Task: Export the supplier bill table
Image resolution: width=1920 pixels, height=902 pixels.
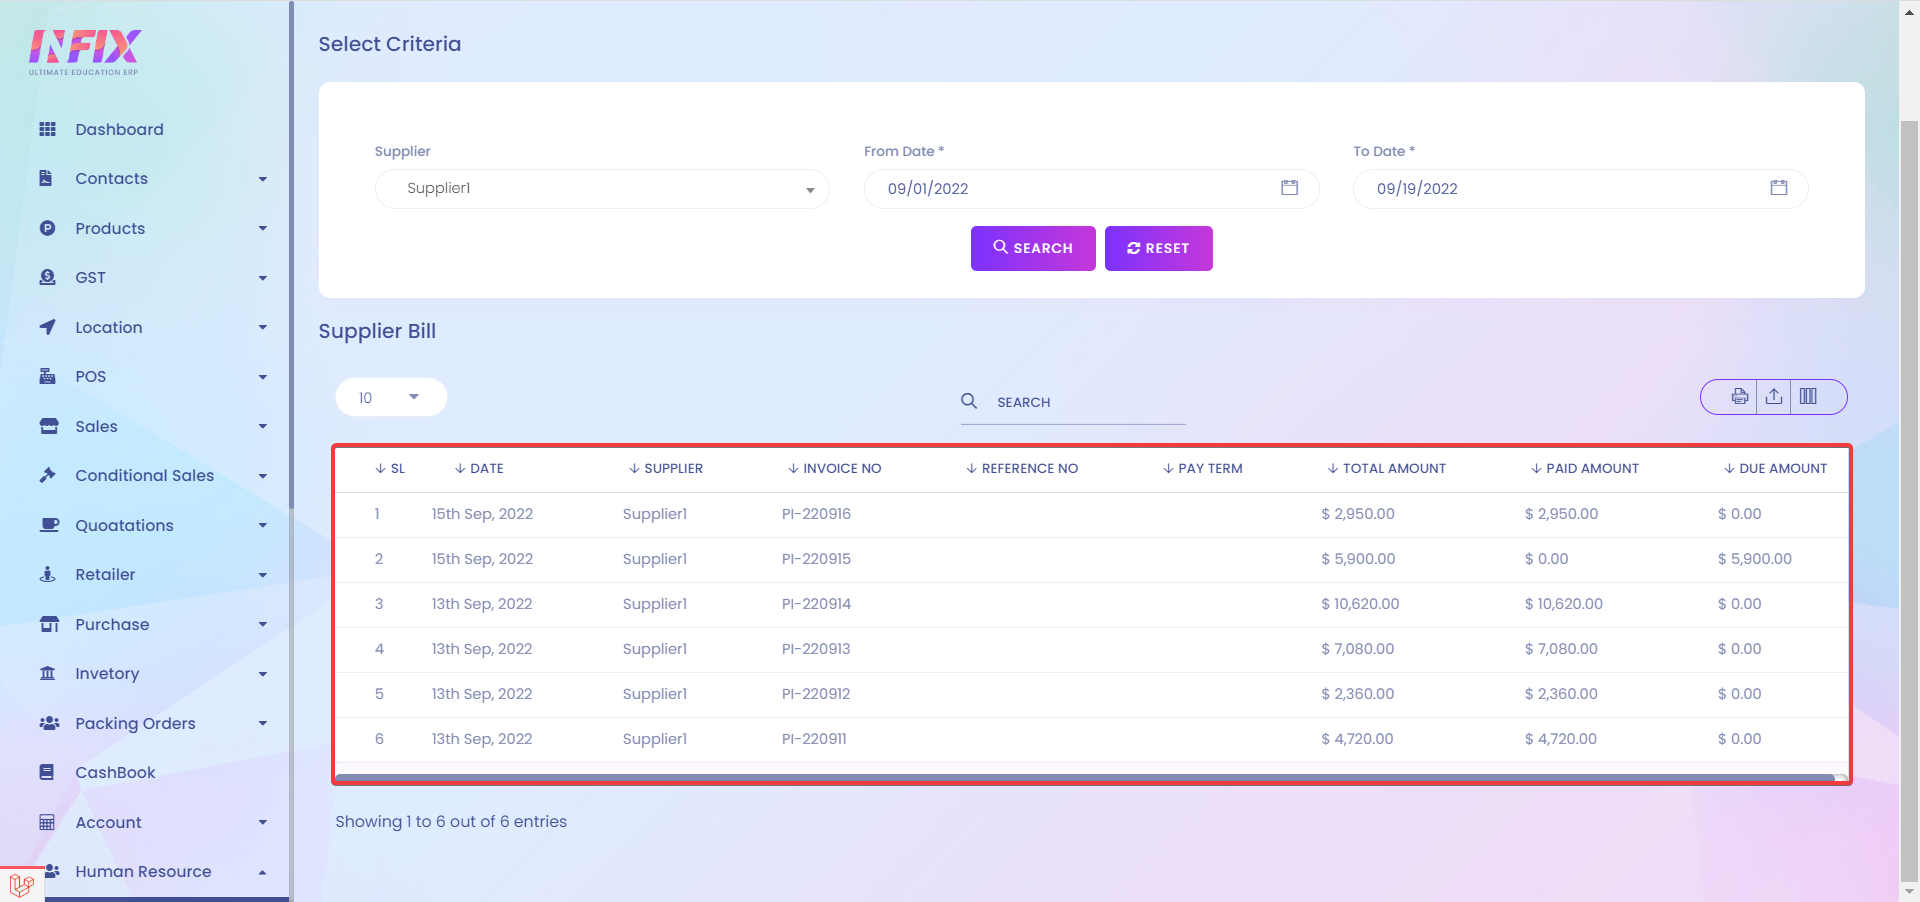Action: tap(1774, 397)
